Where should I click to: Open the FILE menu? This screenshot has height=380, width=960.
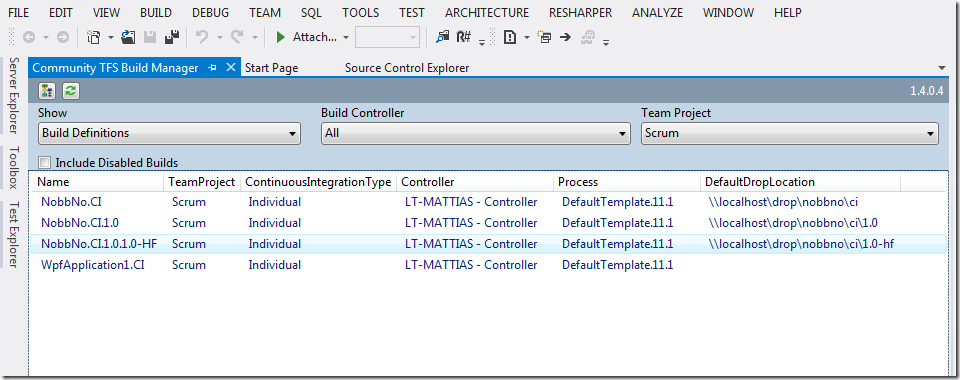[19, 12]
